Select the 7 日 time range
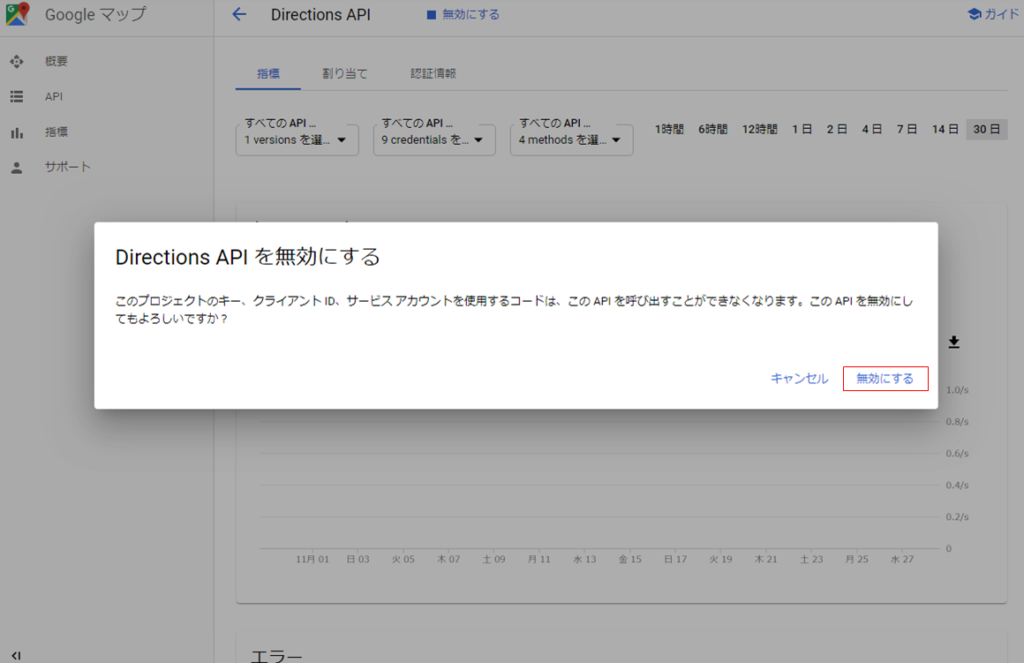1024x663 pixels. (906, 129)
